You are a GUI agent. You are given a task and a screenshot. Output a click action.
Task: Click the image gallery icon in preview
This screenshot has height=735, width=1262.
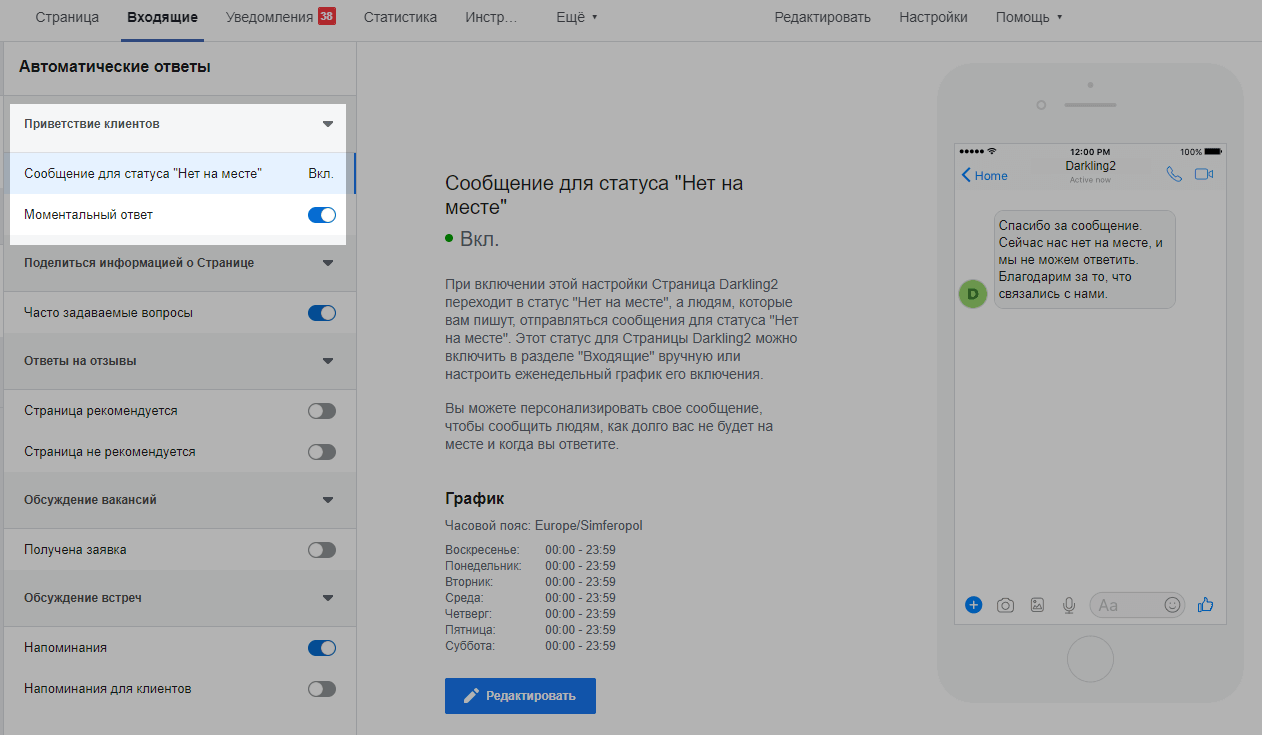[1037, 605]
